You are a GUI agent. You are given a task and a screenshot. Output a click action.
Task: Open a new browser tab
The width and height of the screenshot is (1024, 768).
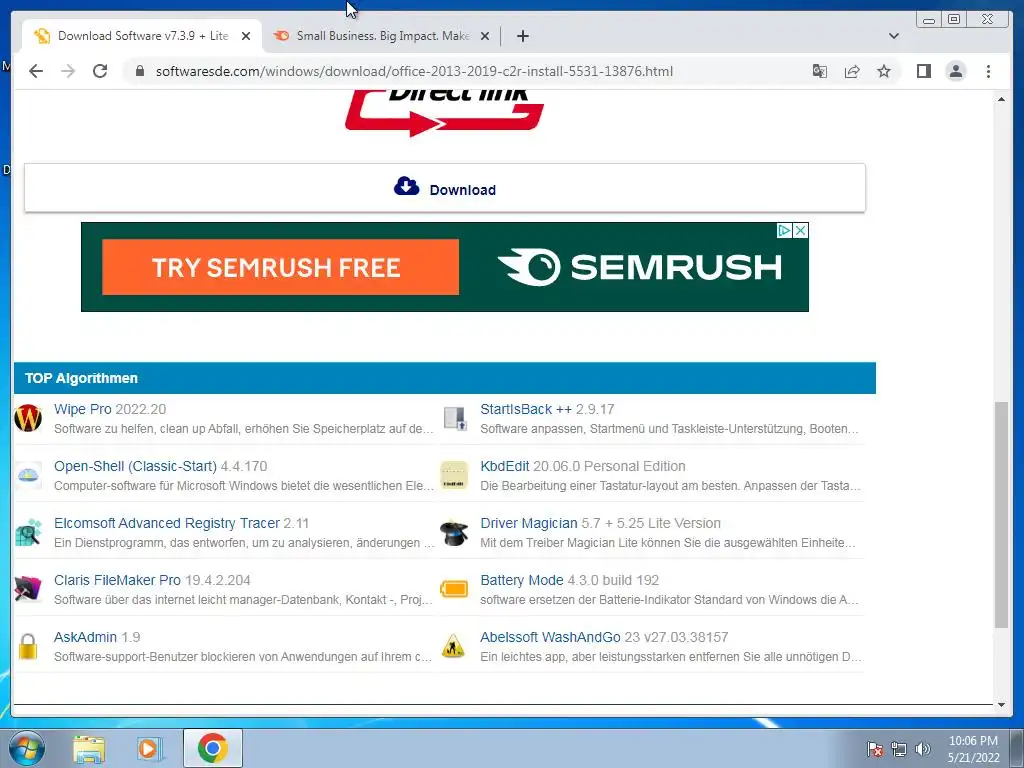pyautogui.click(x=522, y=36)
